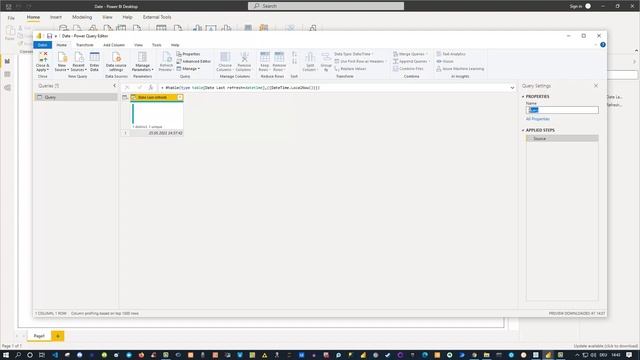Click Use First Row as Headers
Viewport: 640px width, 360px height.
[359, 61]
